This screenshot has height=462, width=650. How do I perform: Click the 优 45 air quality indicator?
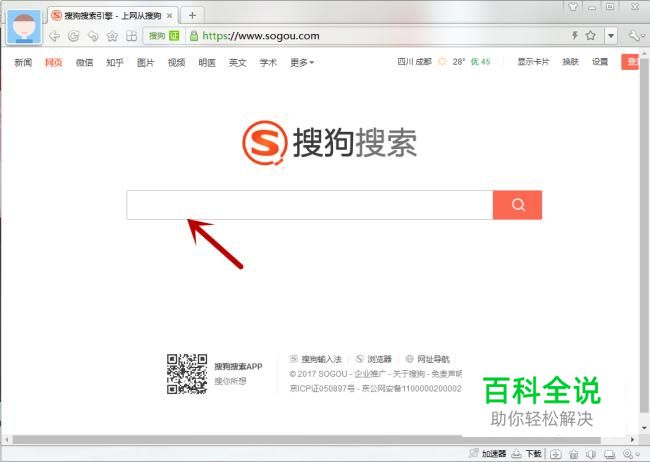(480, 62)
